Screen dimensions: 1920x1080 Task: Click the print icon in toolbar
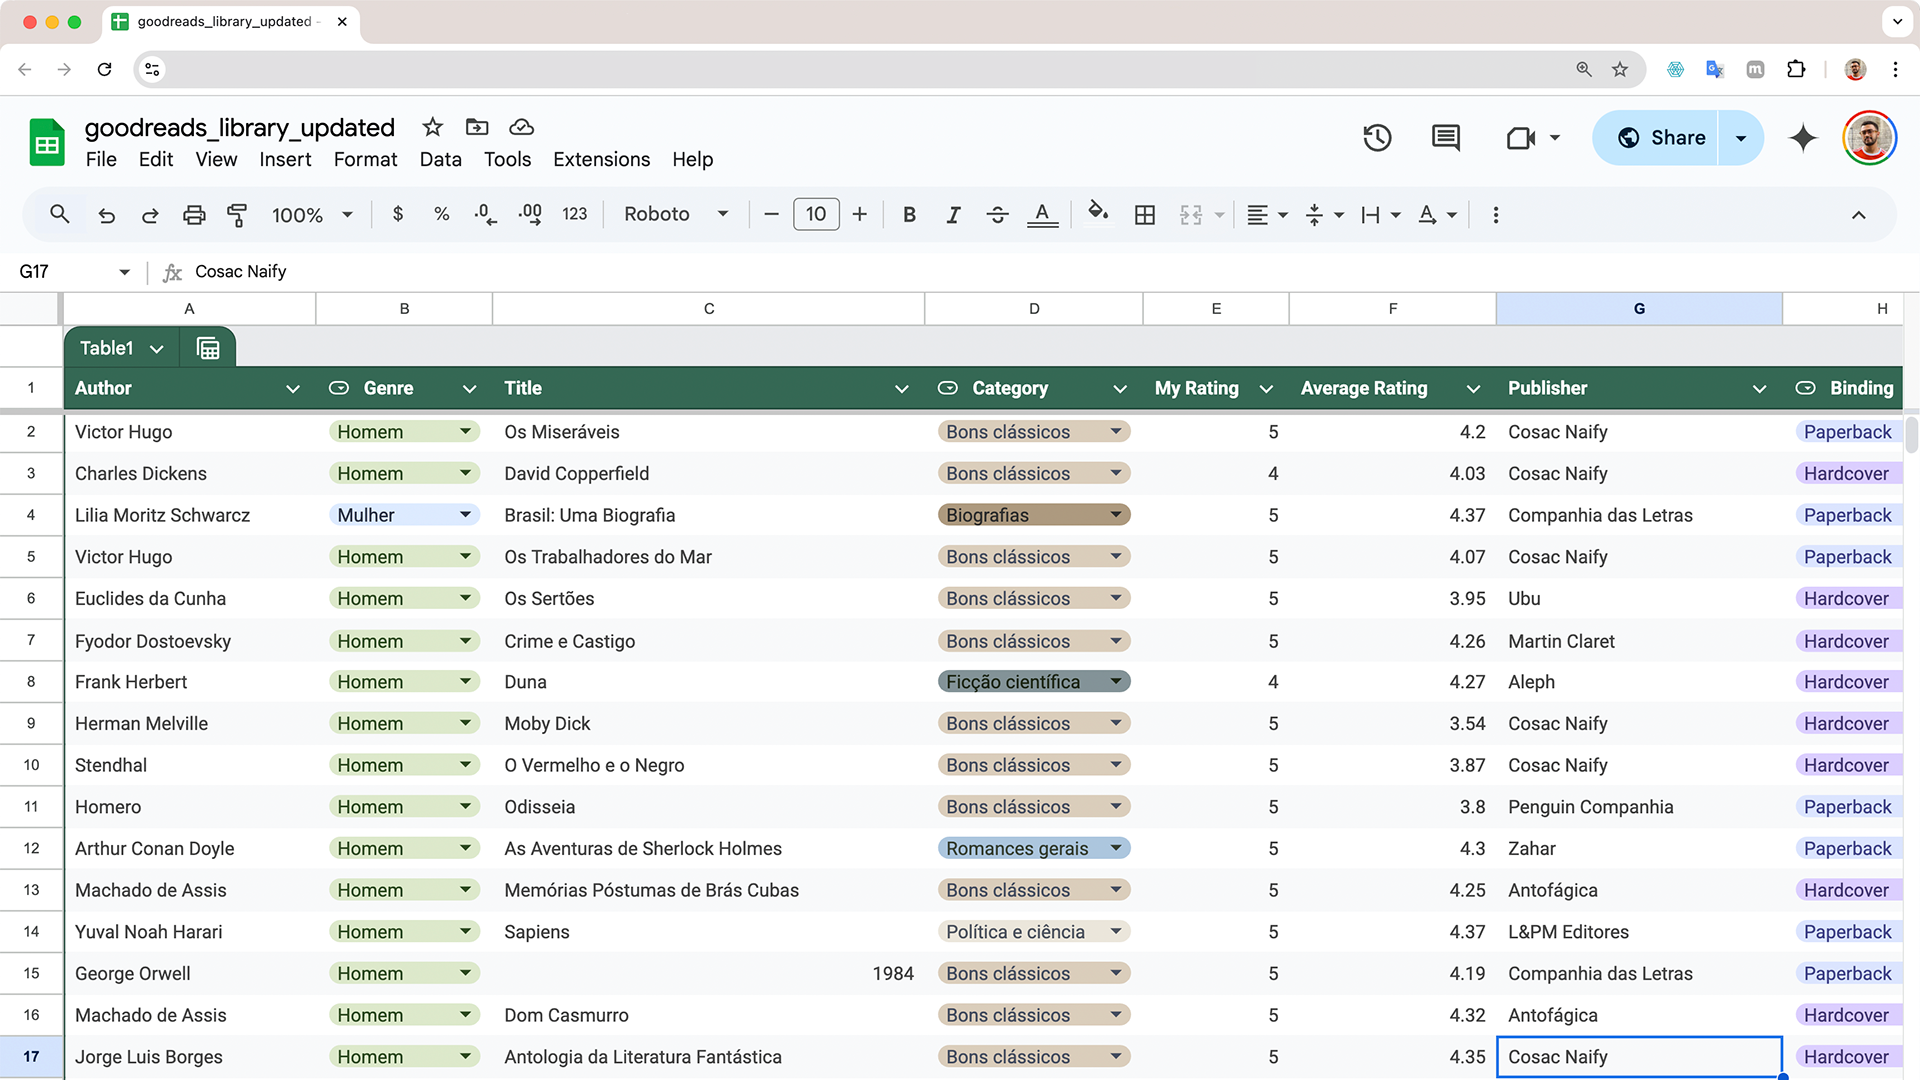[194, 215]
